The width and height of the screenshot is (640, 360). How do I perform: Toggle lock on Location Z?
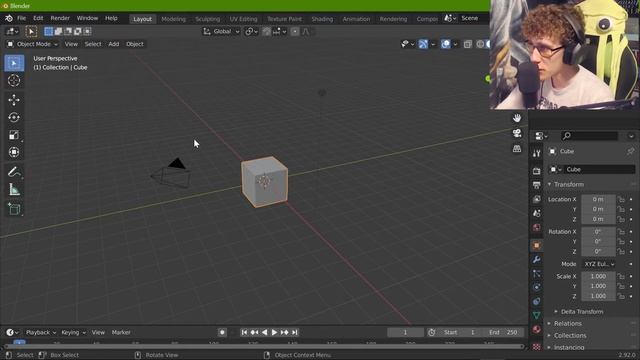coord(621,219)
